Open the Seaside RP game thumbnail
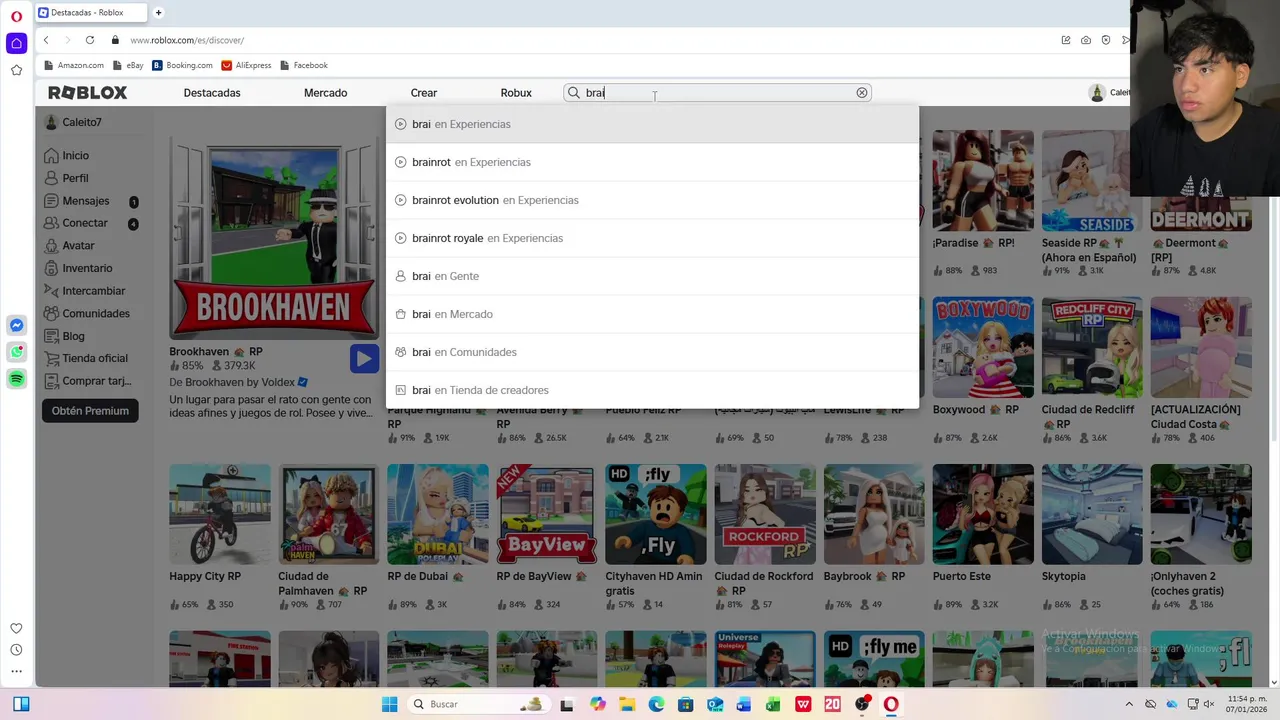 click(x=1092, y=181)
